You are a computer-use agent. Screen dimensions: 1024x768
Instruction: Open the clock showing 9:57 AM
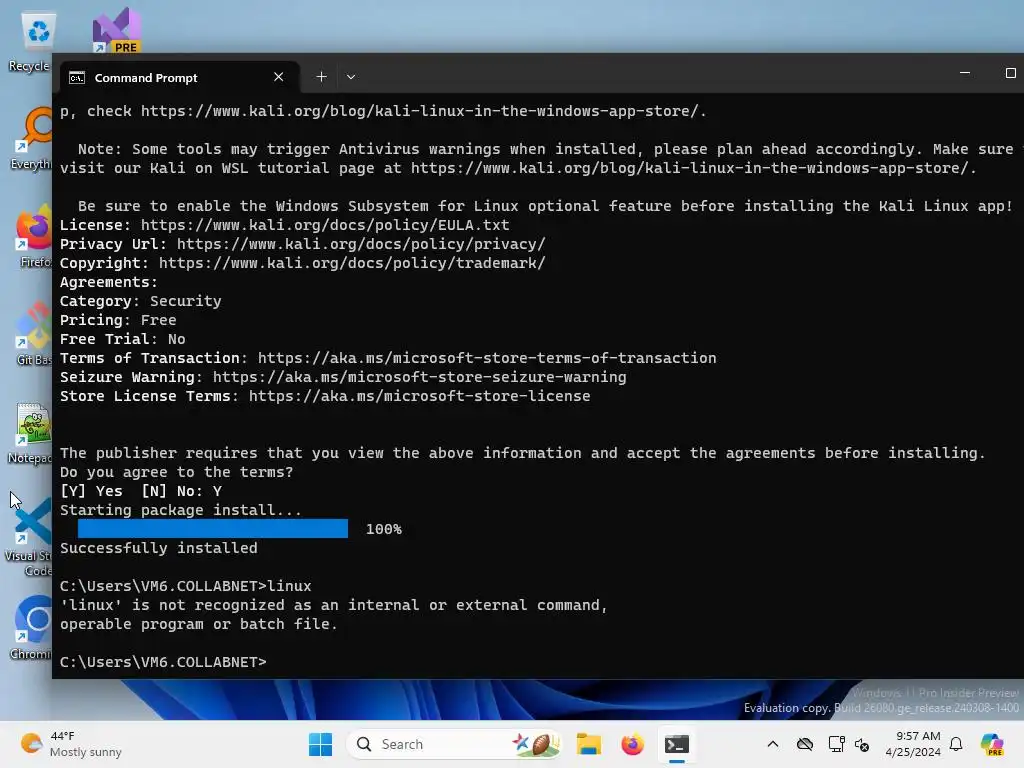[914, 744]
